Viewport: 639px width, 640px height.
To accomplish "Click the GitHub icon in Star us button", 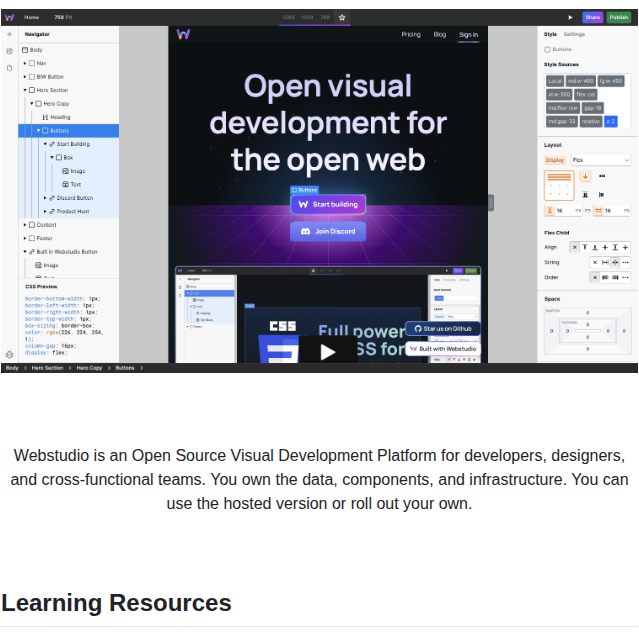I will (x=417, y=329).
